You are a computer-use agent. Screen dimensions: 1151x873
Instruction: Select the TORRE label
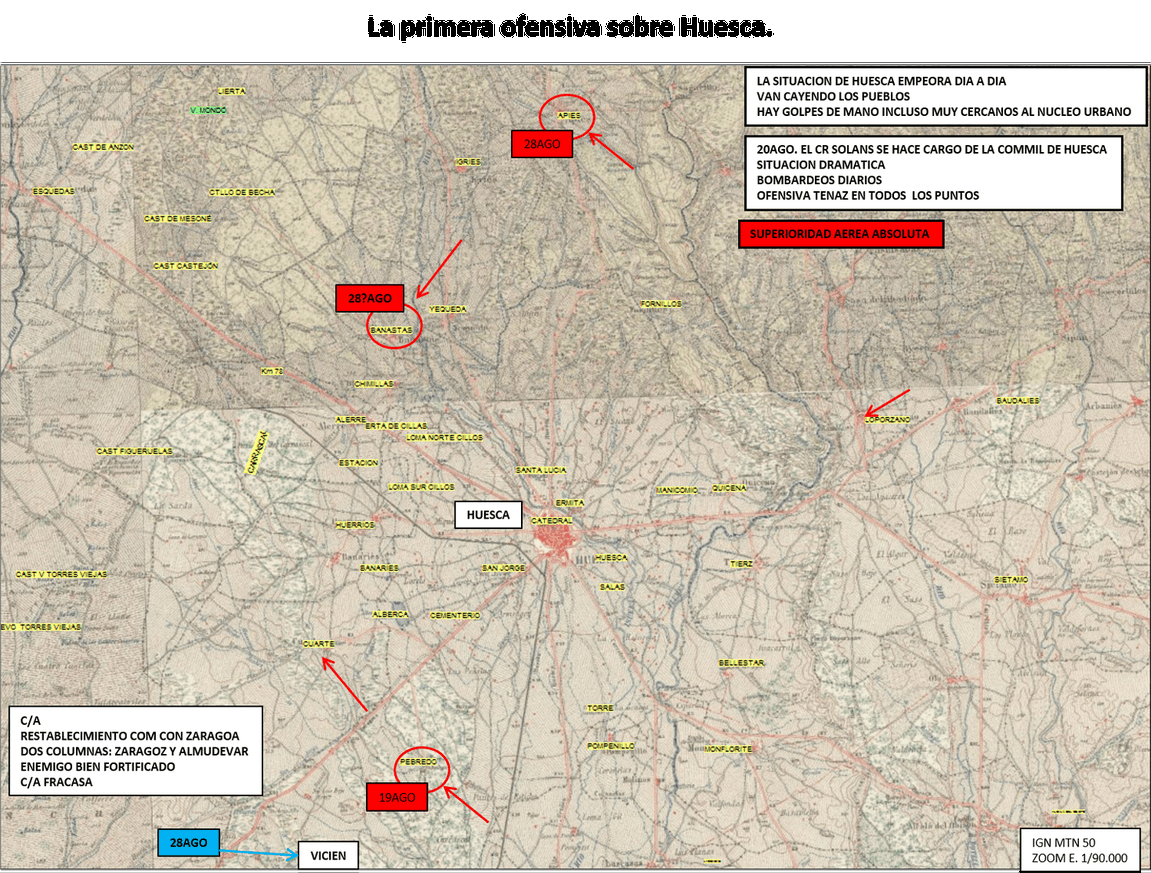(600, 709)
